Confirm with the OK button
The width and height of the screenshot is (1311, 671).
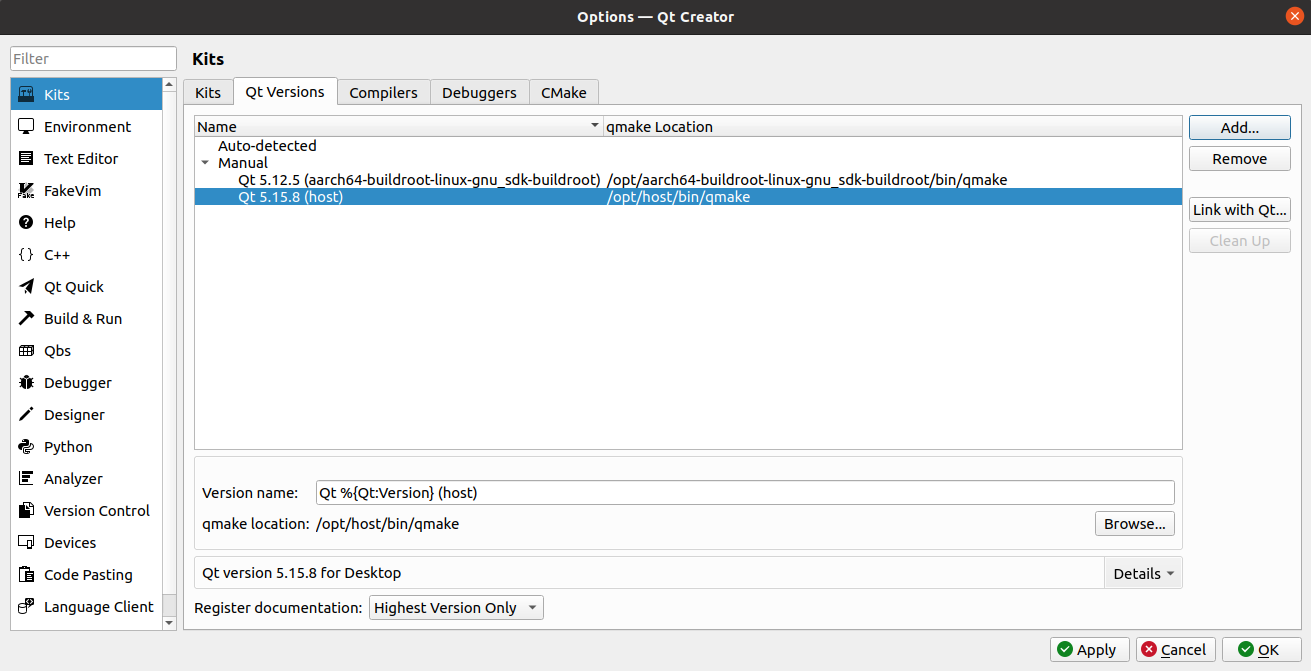(1262, 649)
